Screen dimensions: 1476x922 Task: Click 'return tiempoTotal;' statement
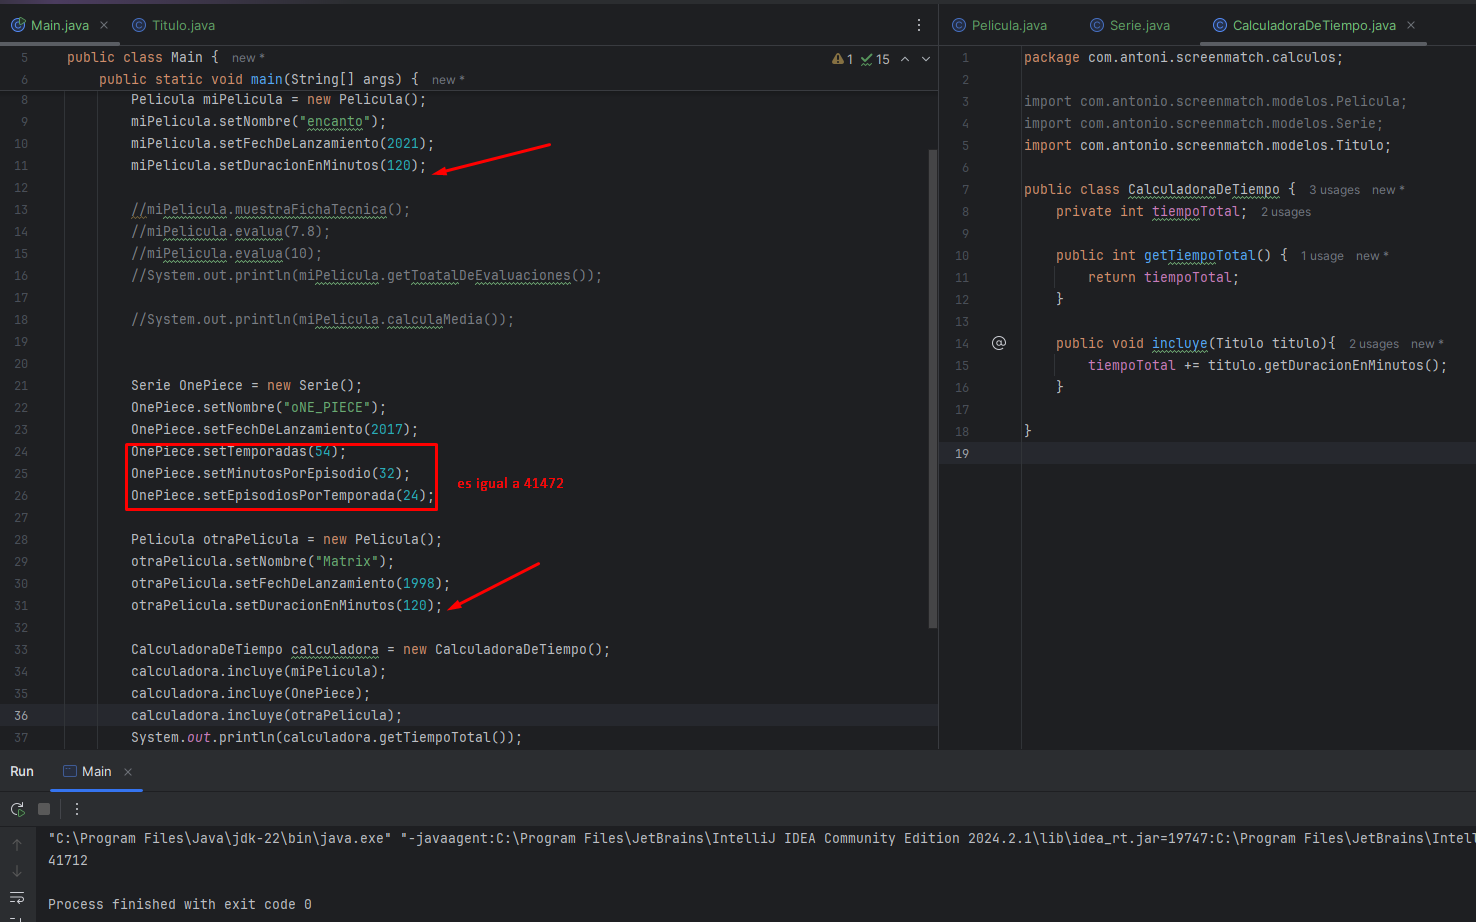[1163, 277]
